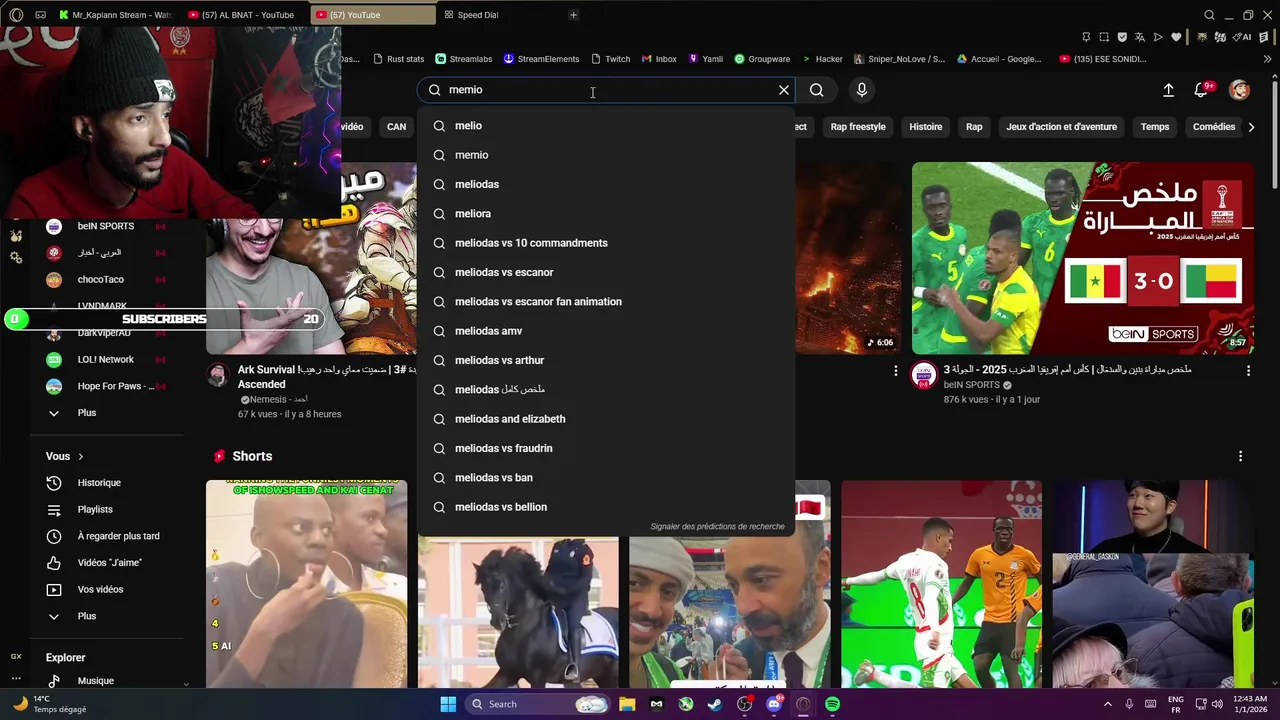Expand subscriptions list with 'Plus' chevron
1280x720 pixels.
pyautogui.click(x=54, y=413)
